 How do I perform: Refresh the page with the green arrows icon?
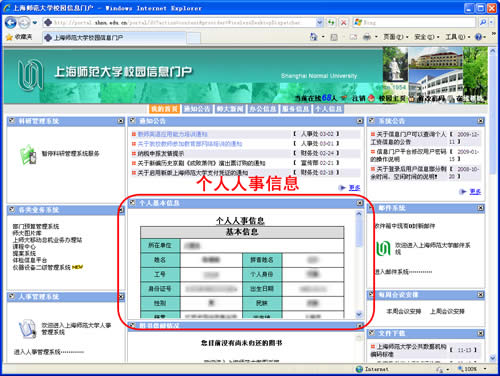[331, 23]
